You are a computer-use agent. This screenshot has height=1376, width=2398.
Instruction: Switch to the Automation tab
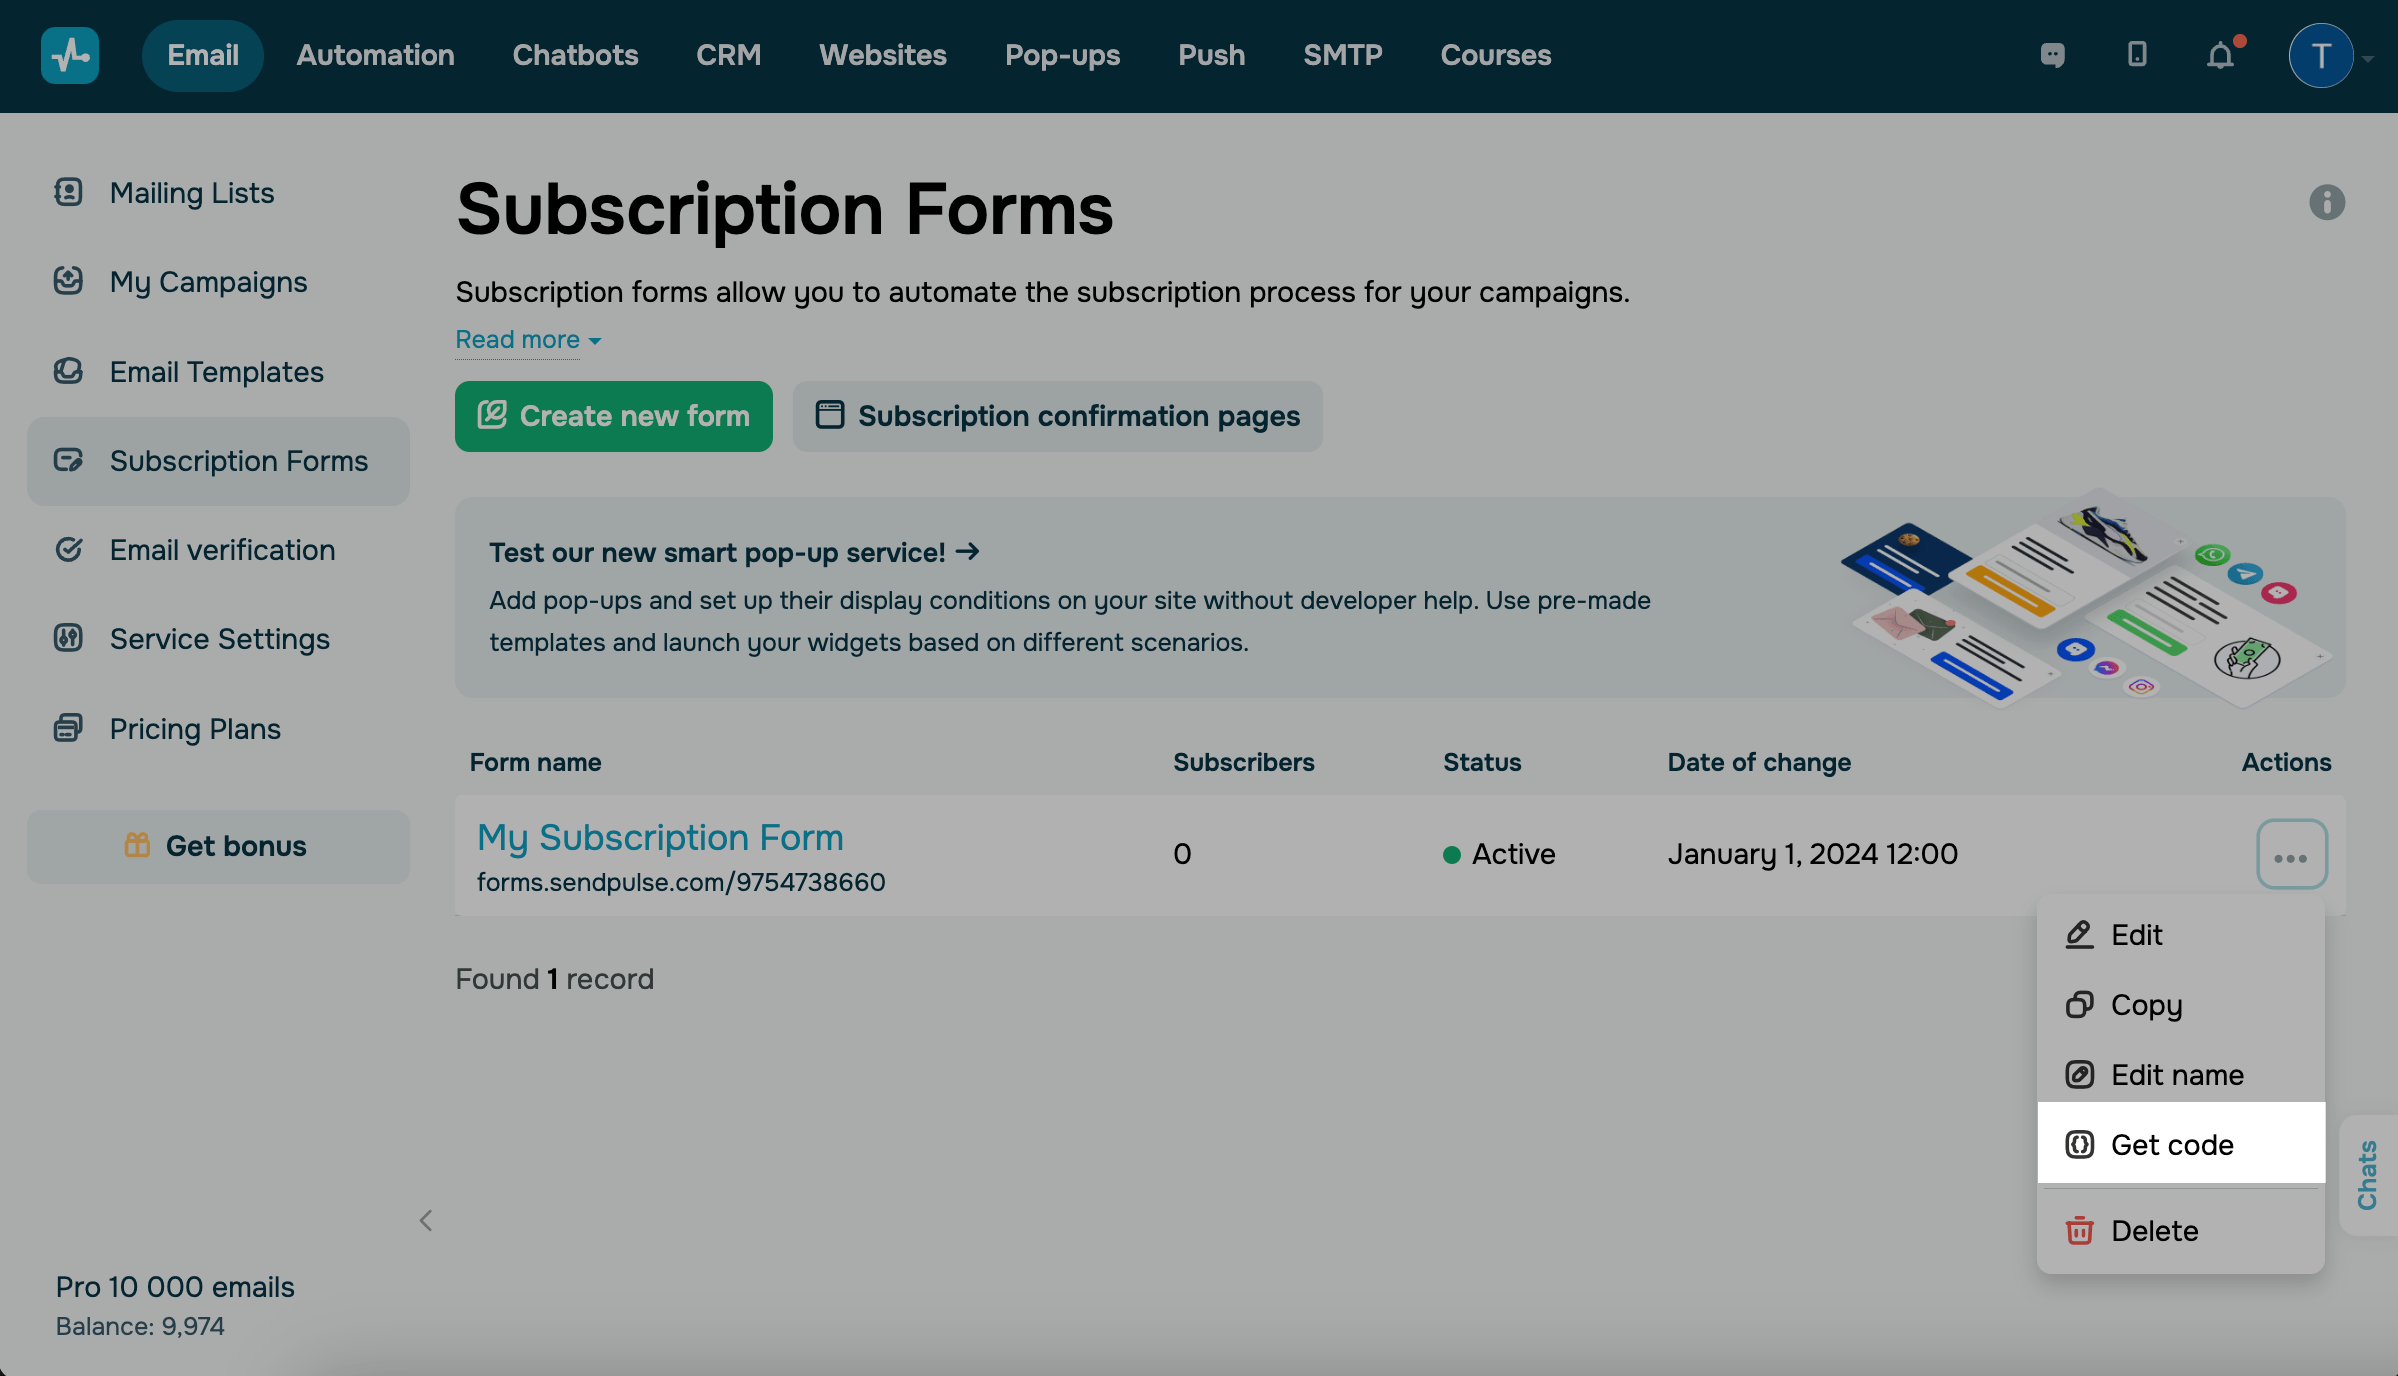click(x=375, y=55)
